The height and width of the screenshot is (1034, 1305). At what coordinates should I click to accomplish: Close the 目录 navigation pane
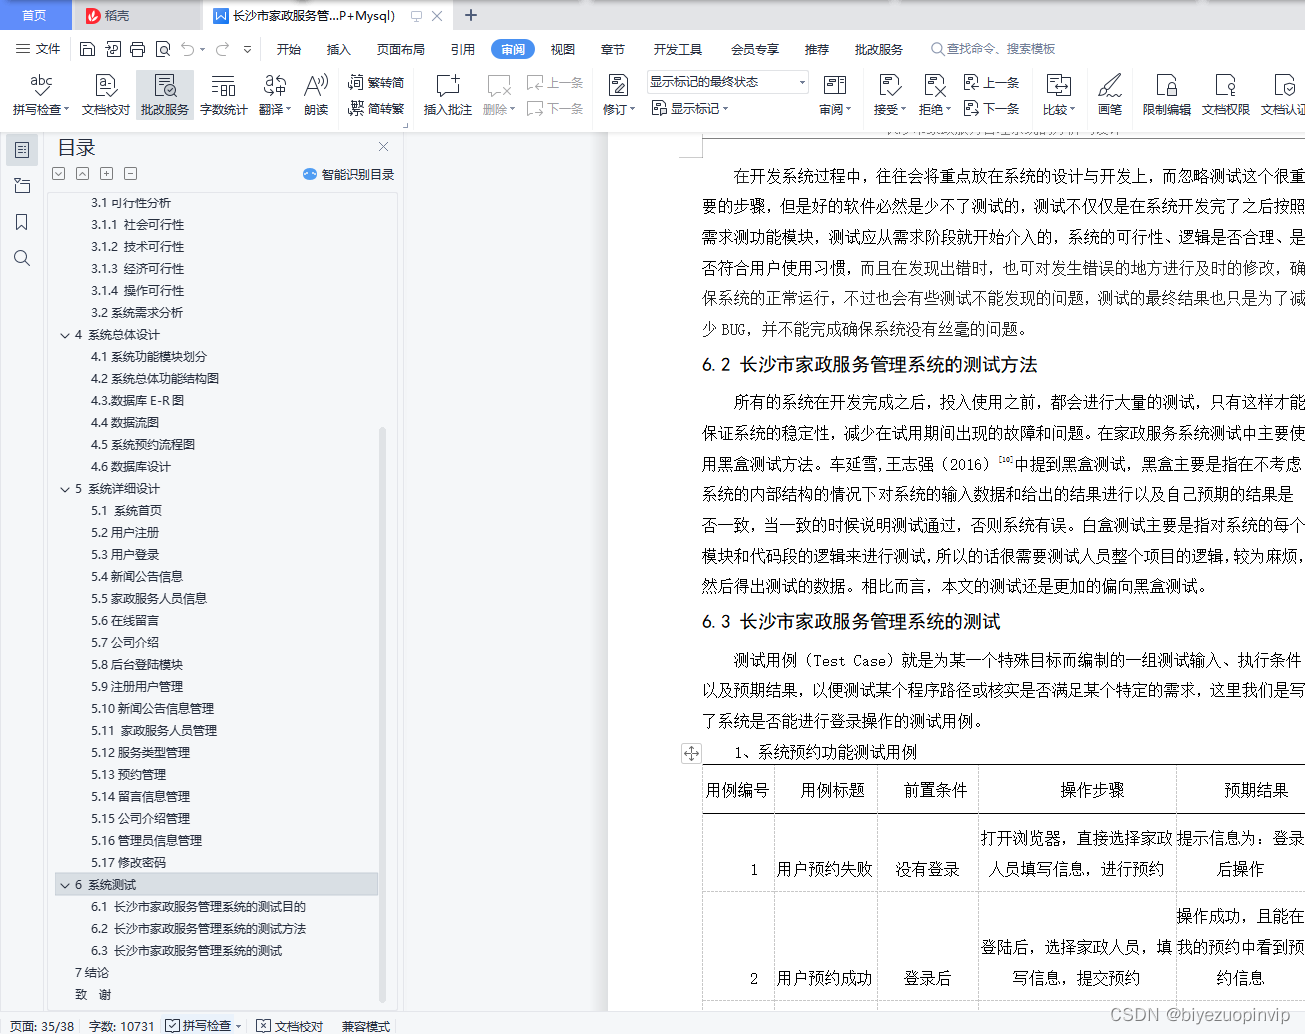383,146
